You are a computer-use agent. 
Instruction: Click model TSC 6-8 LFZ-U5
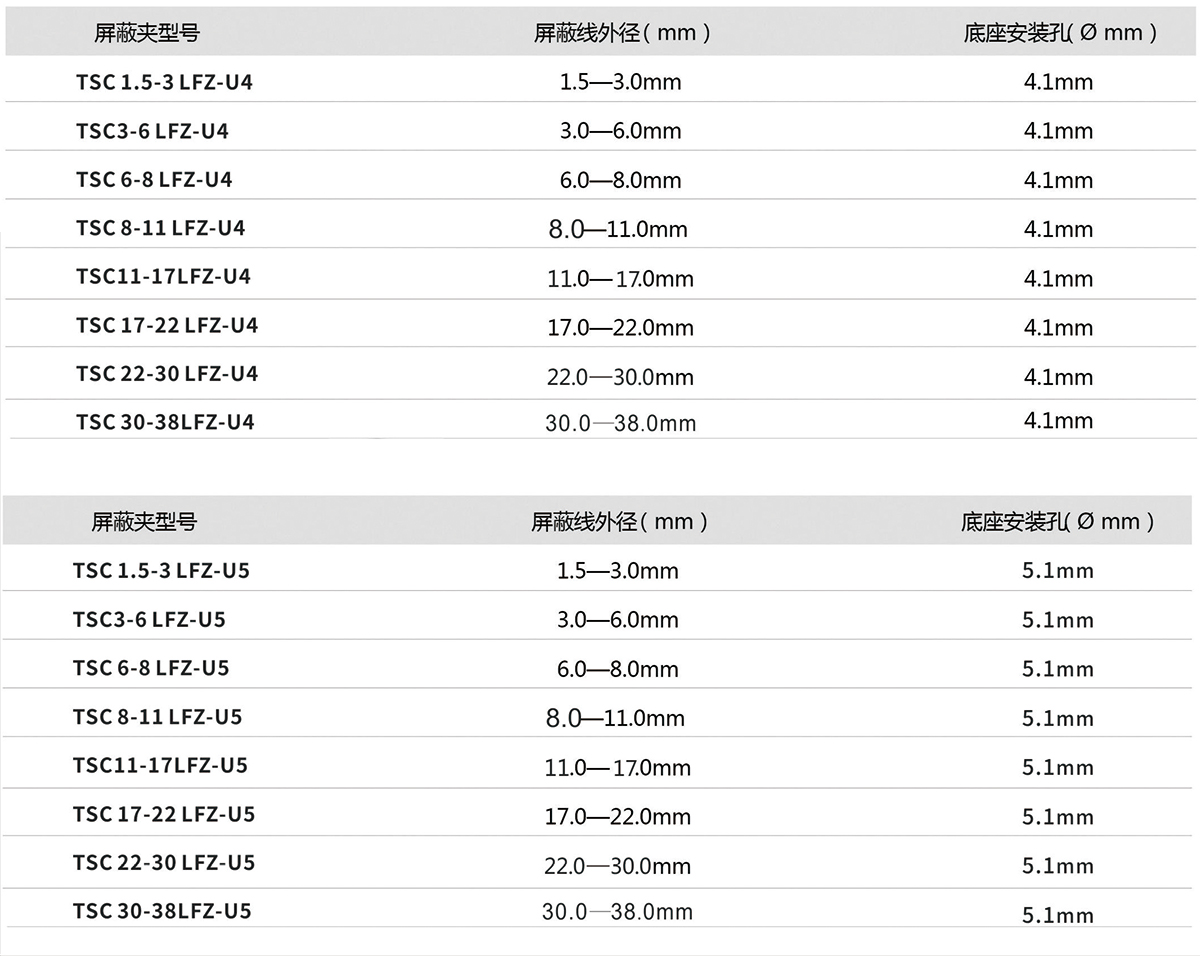(151, 668)
